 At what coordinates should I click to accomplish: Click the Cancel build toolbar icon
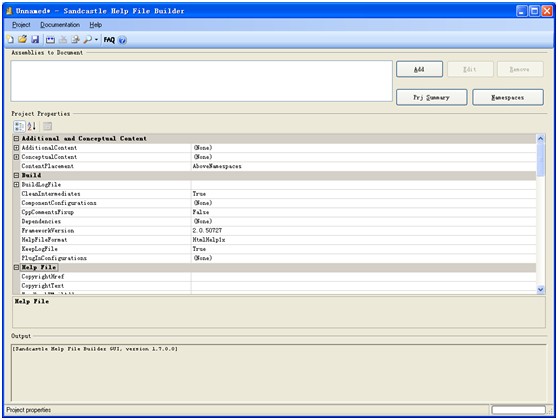pos(63,40)
